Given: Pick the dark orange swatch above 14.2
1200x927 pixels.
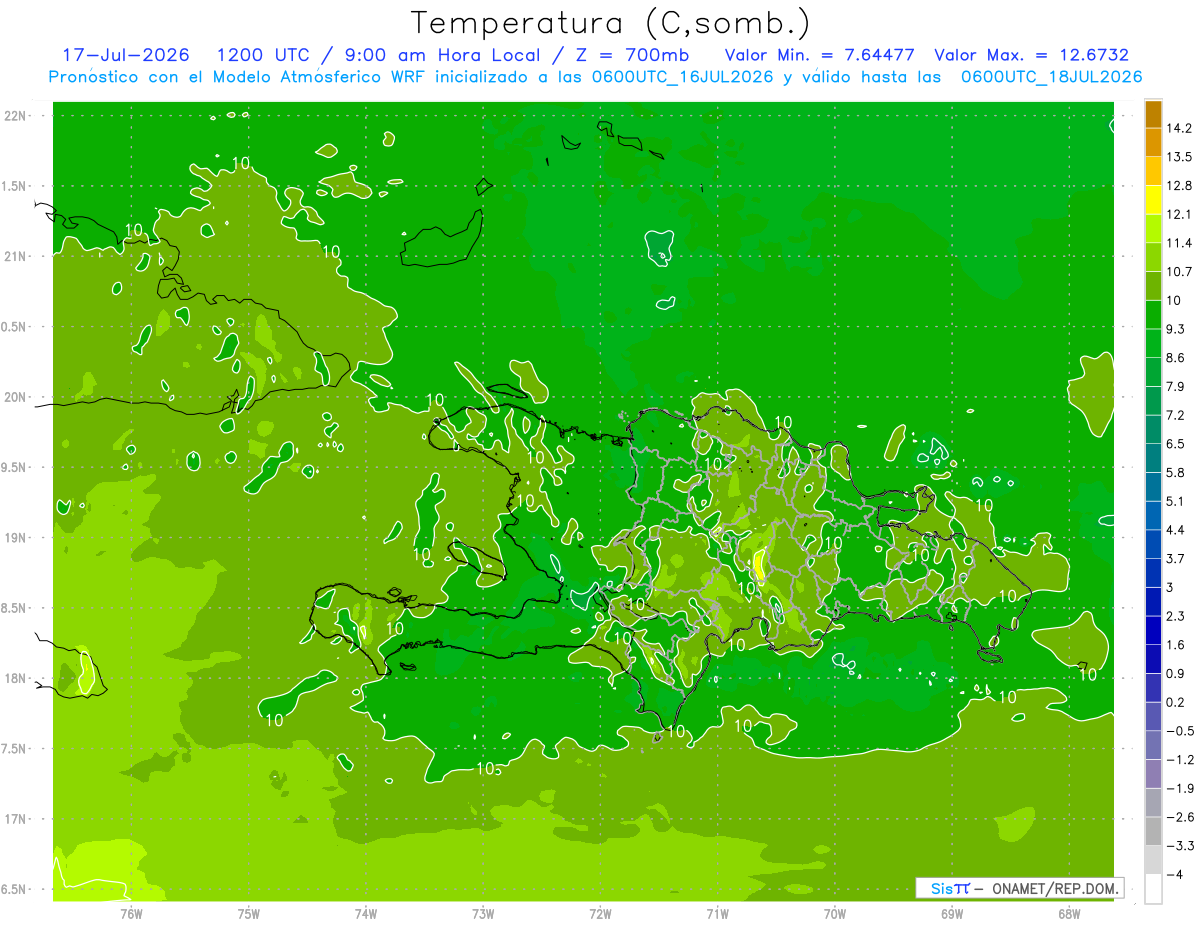Looking at the screenshot, I should [x=1153, y=114].
